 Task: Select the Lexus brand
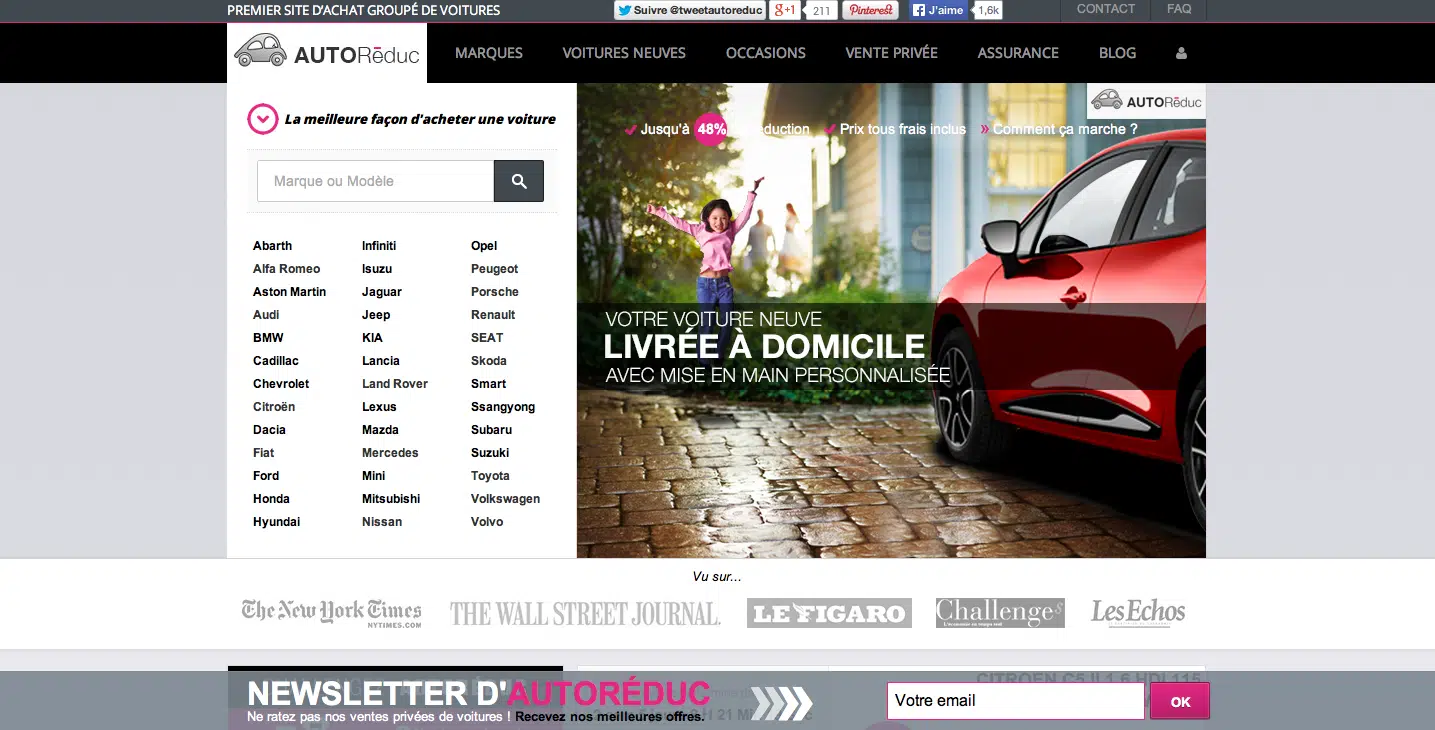(379, 407)
